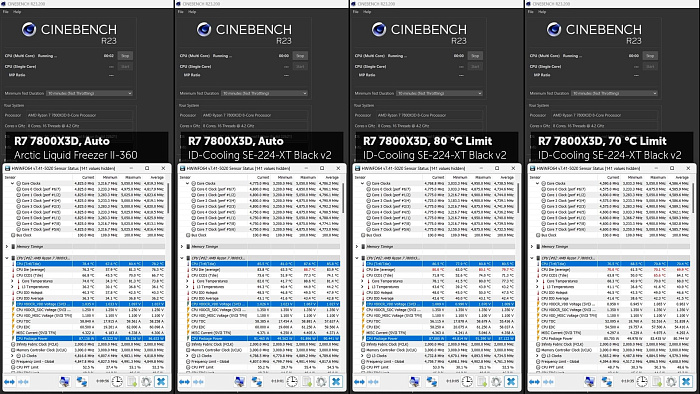The image size is (700, 394).
Task: Click Single Core Start button in Arctic Liquid Freezer panel
Action: tap(125, 66)
